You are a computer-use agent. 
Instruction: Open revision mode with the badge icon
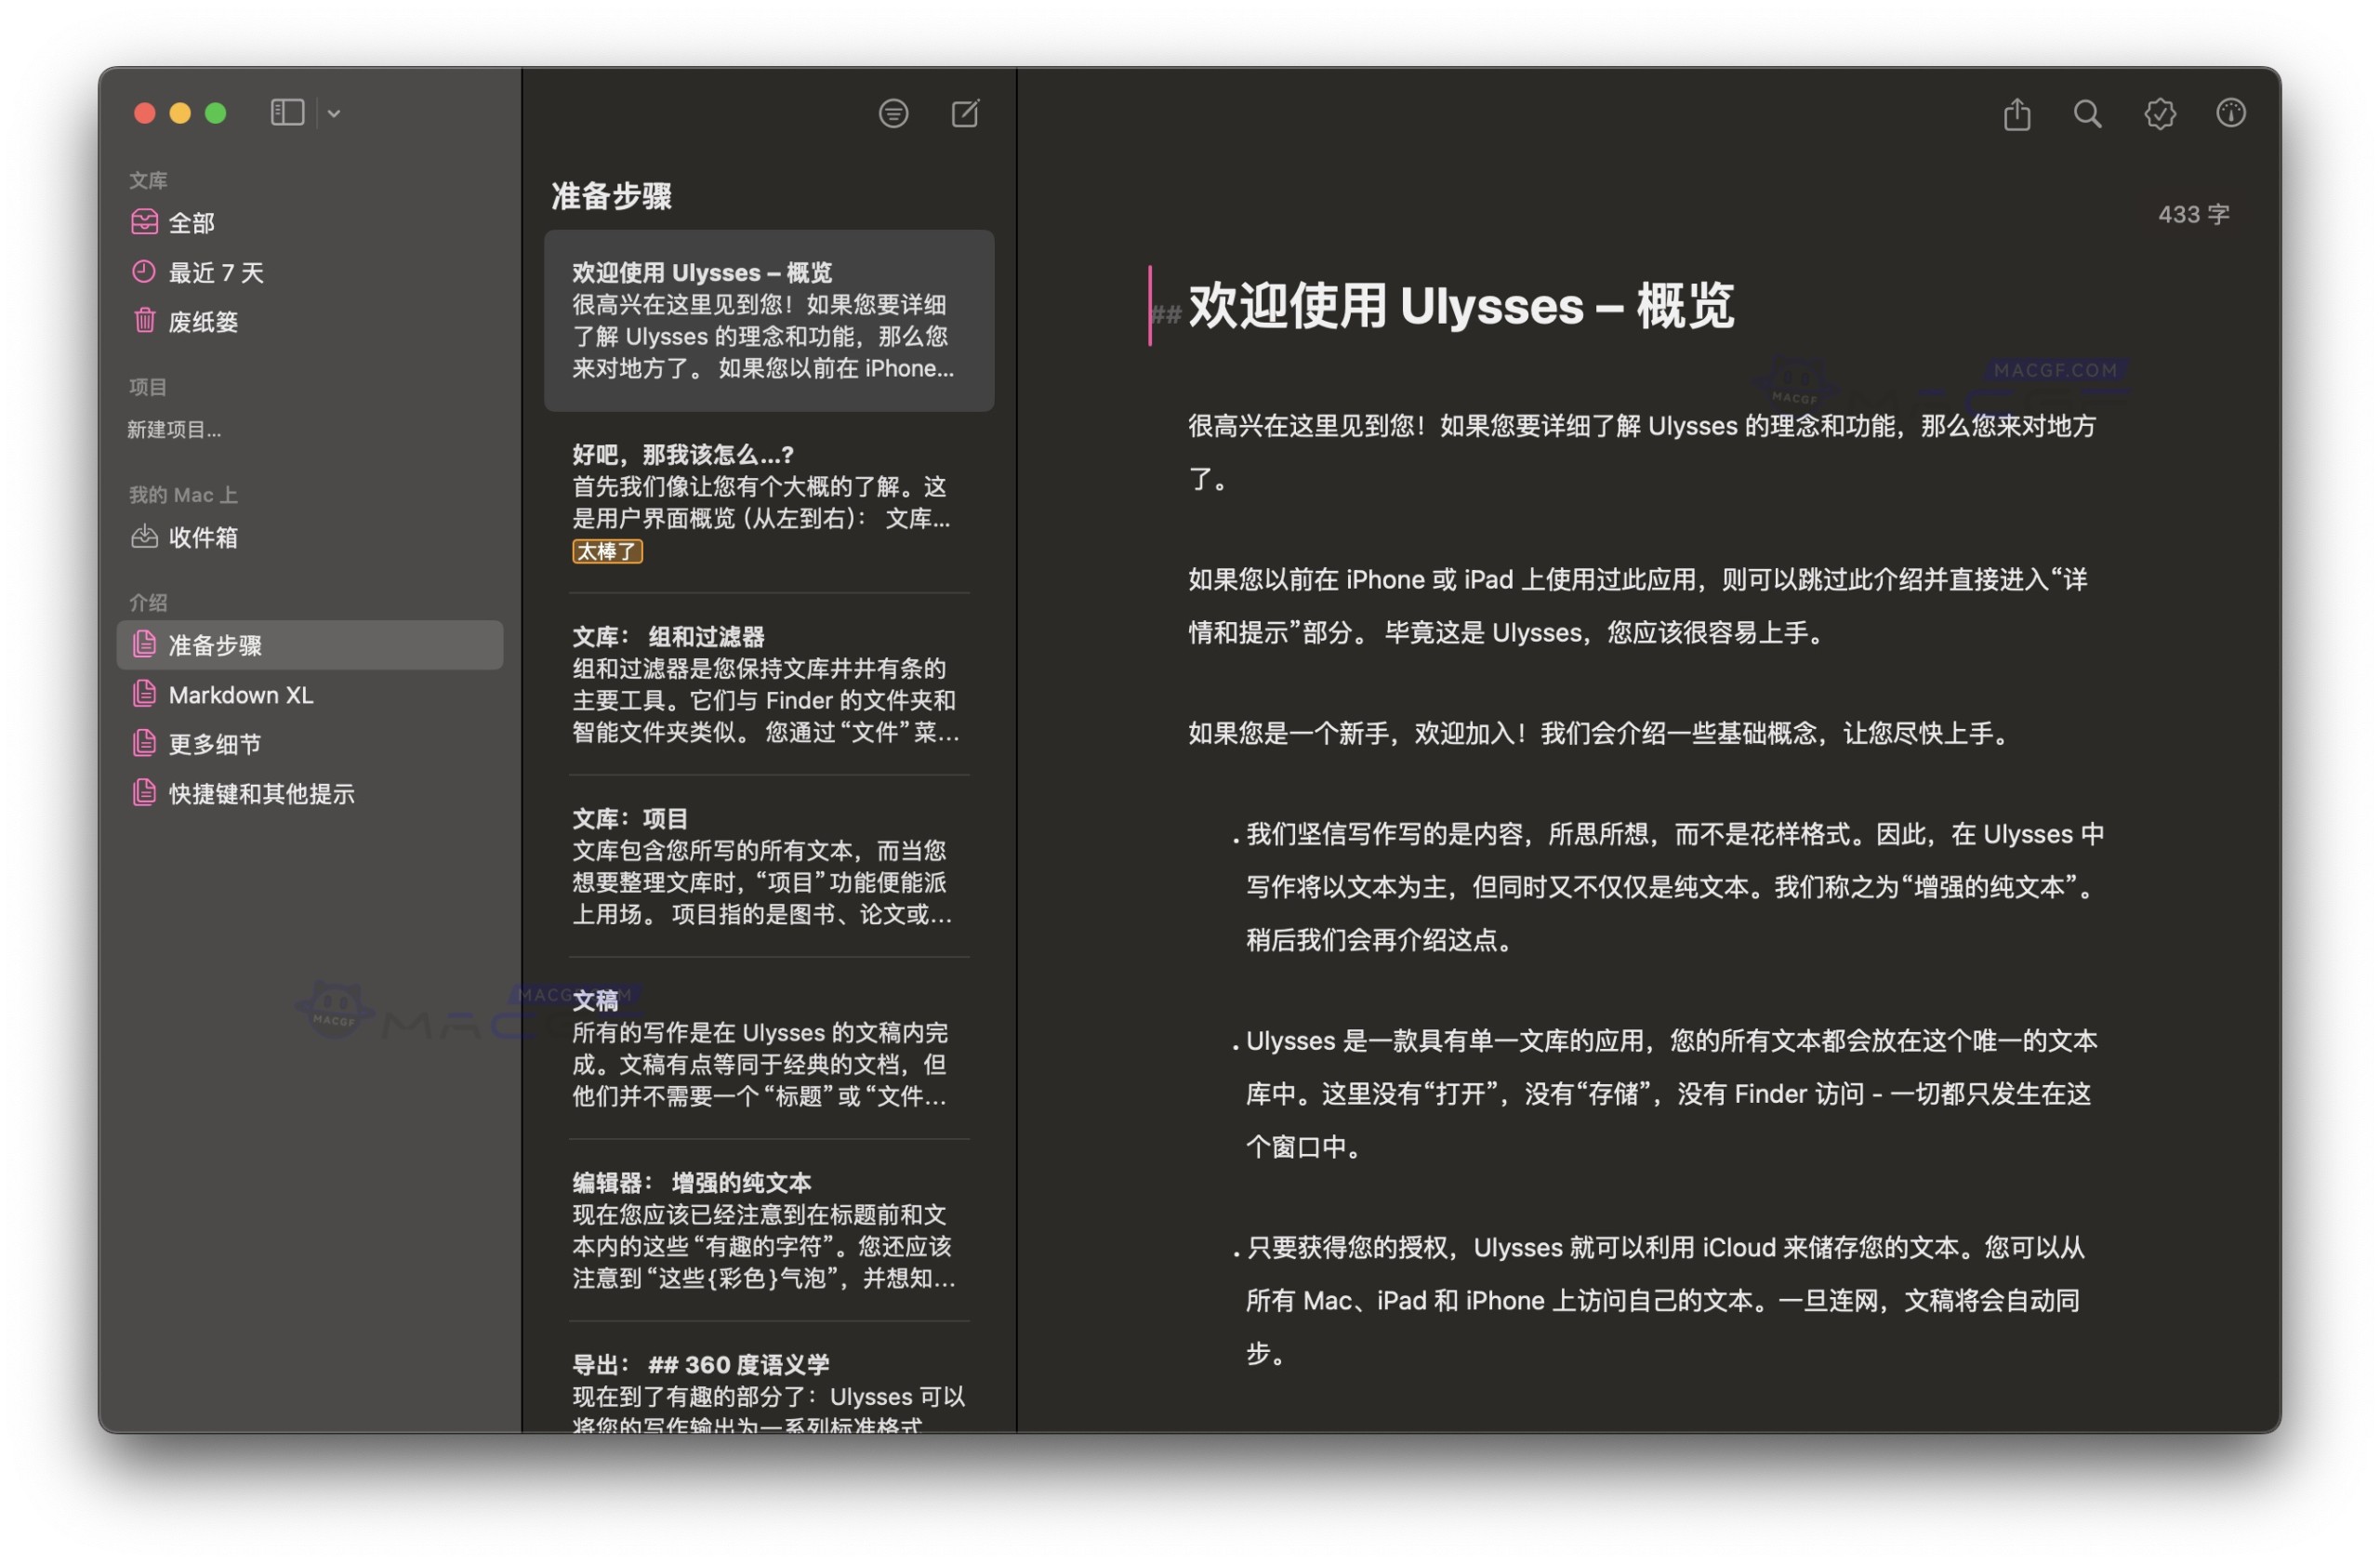point(2160,114)
